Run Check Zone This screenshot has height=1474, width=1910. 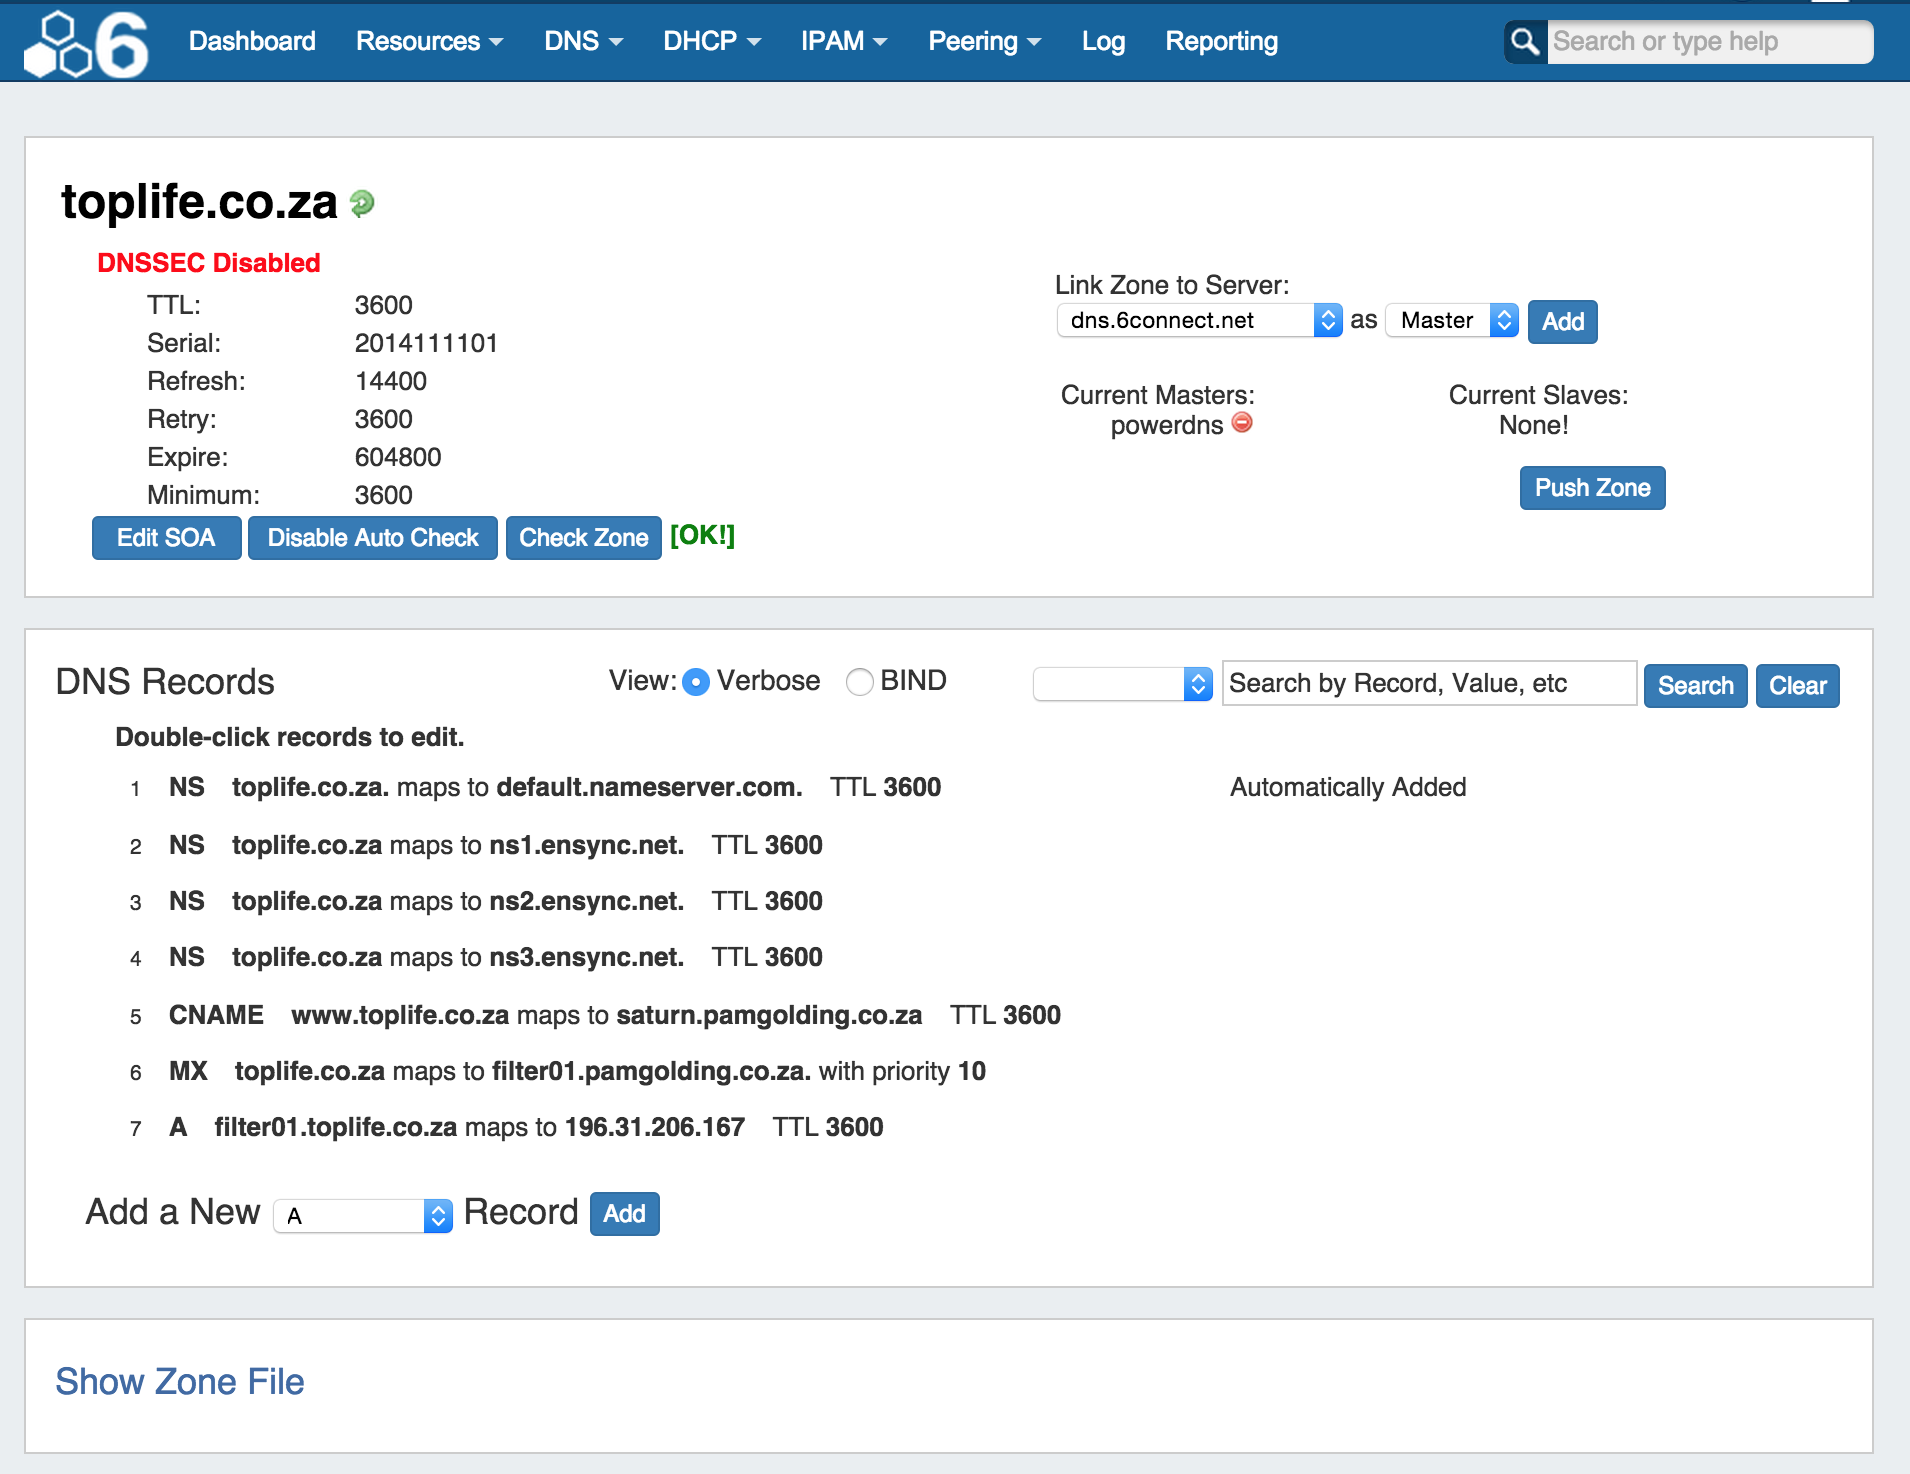click(x=583, y=538)
